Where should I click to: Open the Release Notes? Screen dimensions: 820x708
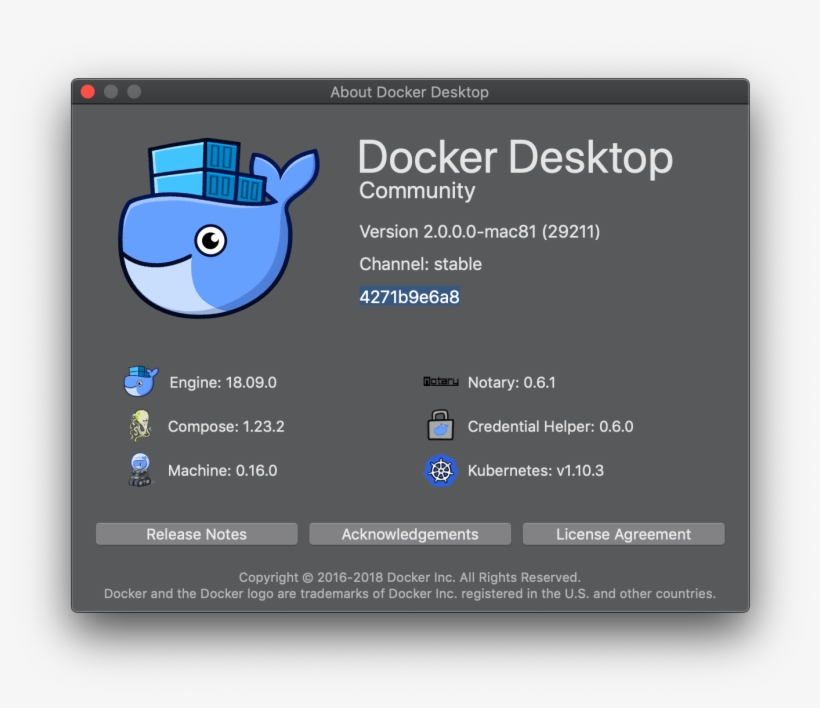196,534
